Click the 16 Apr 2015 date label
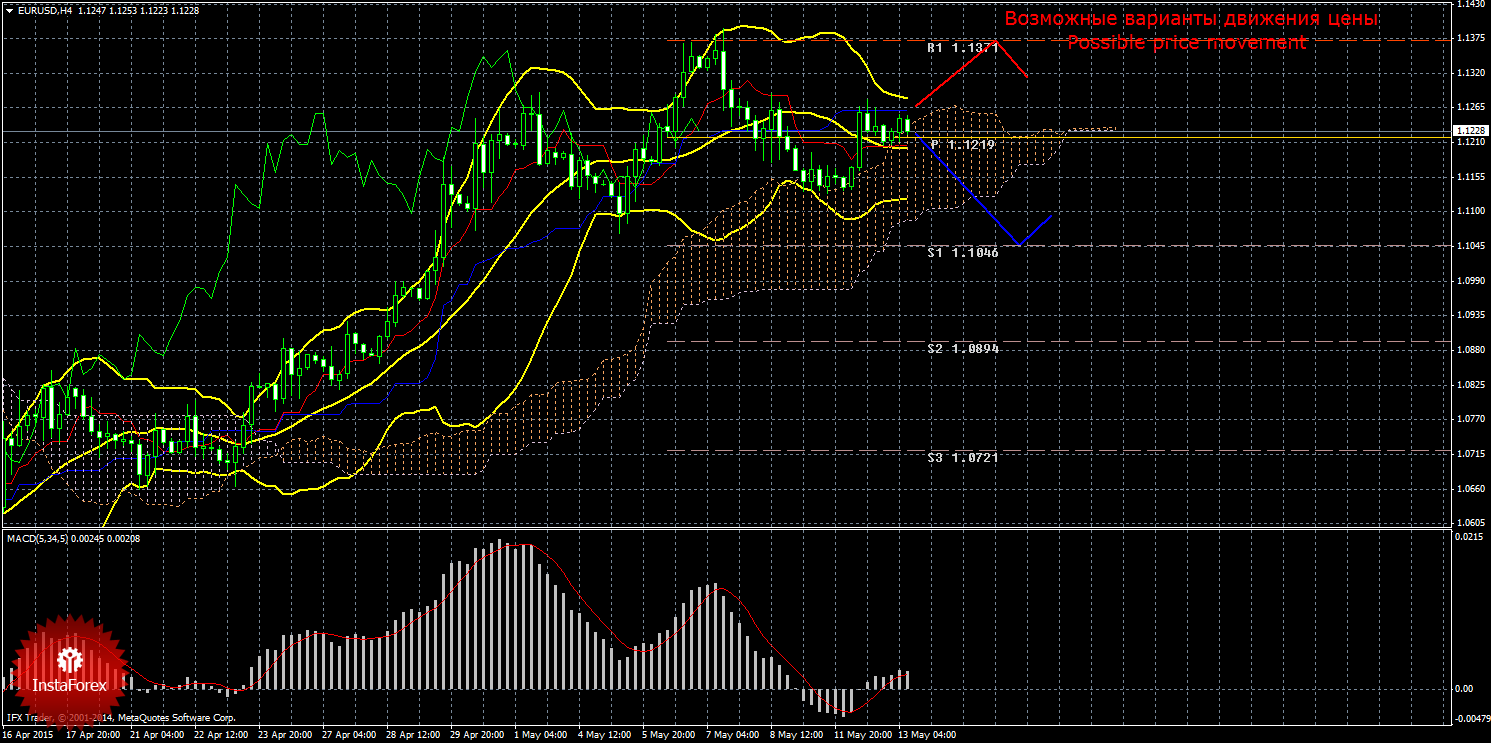The image size is (1491, 743). [28, 735]
